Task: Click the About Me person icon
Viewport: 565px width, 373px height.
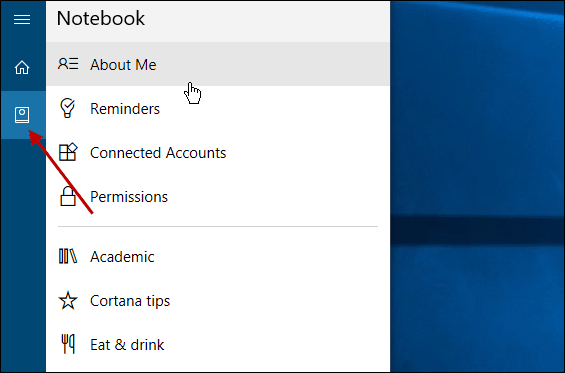Action: tap(68, 64)
